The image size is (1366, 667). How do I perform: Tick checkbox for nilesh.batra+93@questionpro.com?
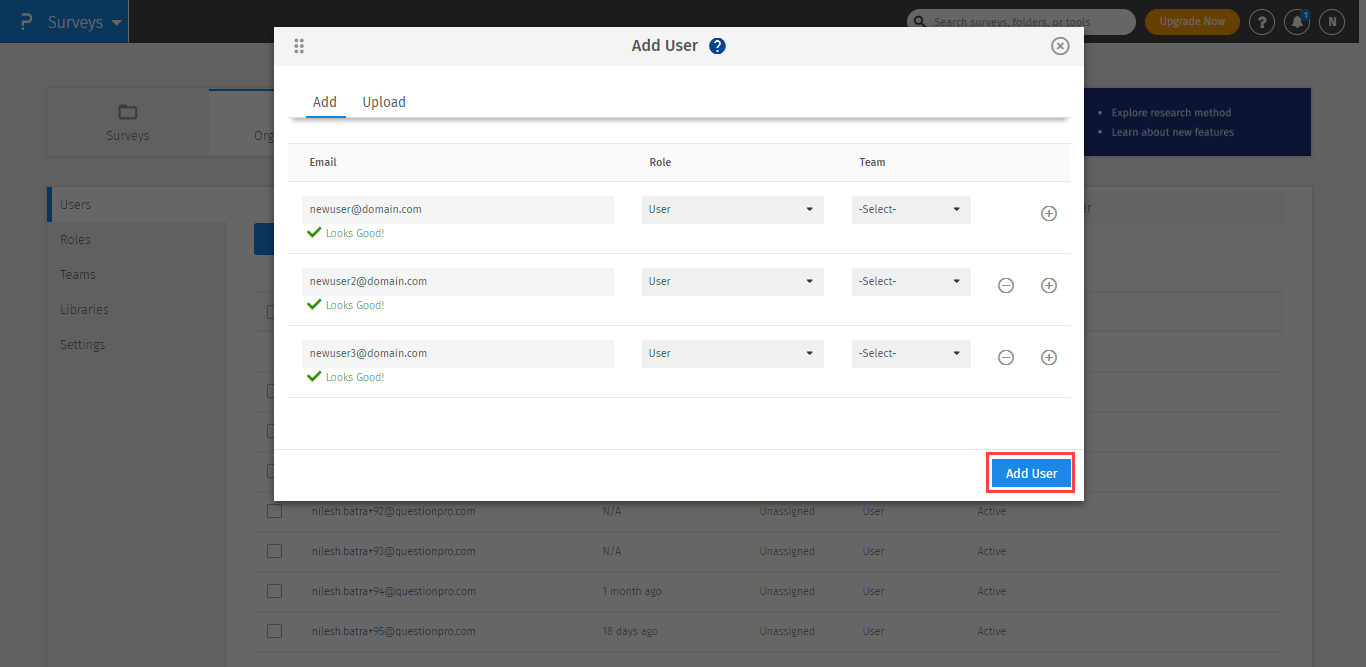(274, 551)
